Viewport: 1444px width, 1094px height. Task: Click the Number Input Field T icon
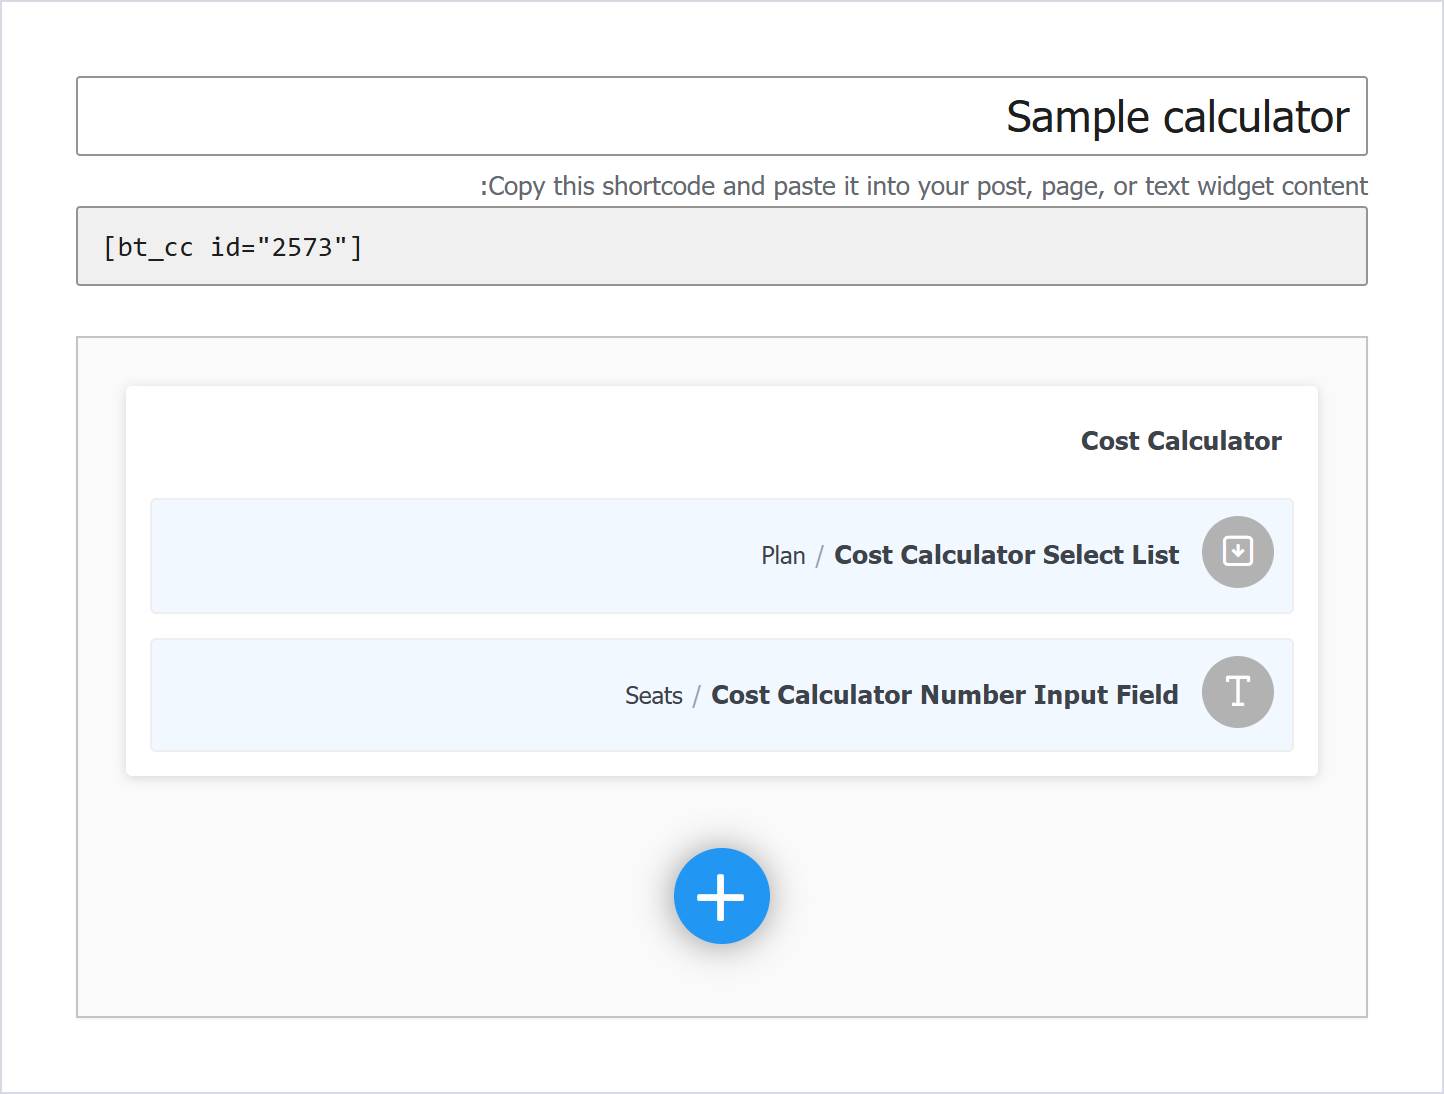(1237, 692)
